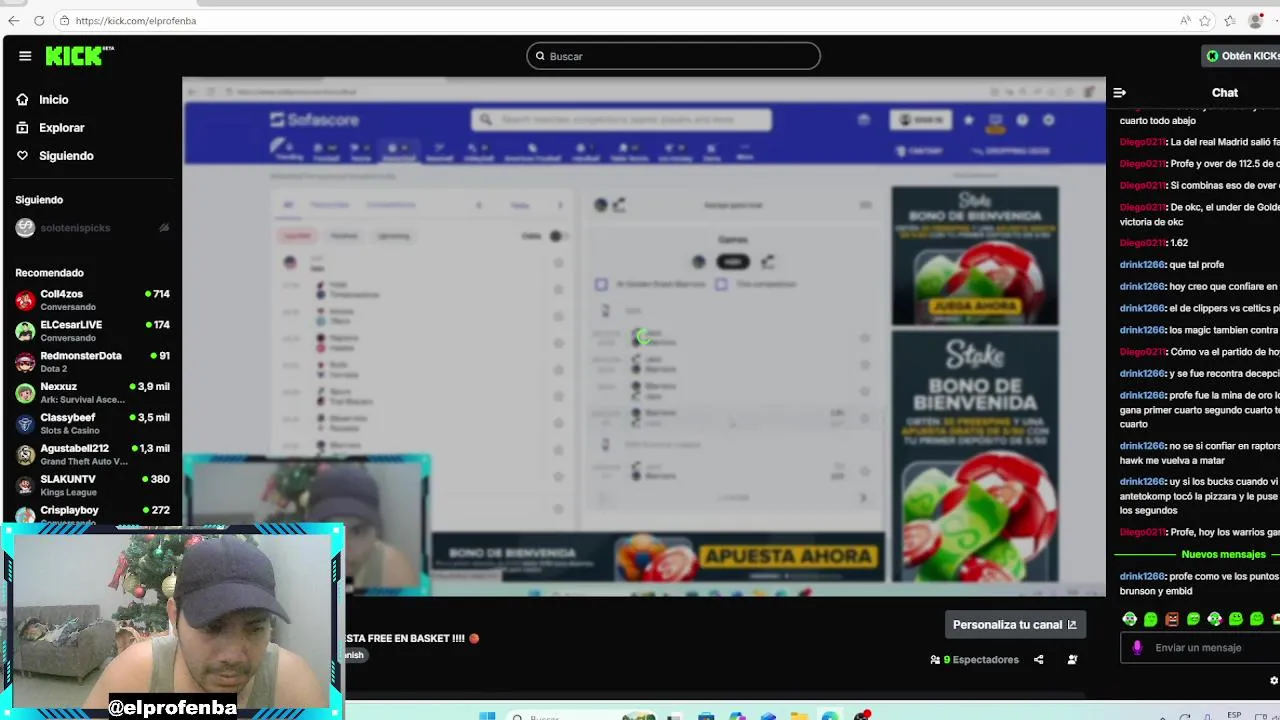
Task: Click Diego0211 beside 'La del real Madrid'
Action: click(x=1142, y=142)
